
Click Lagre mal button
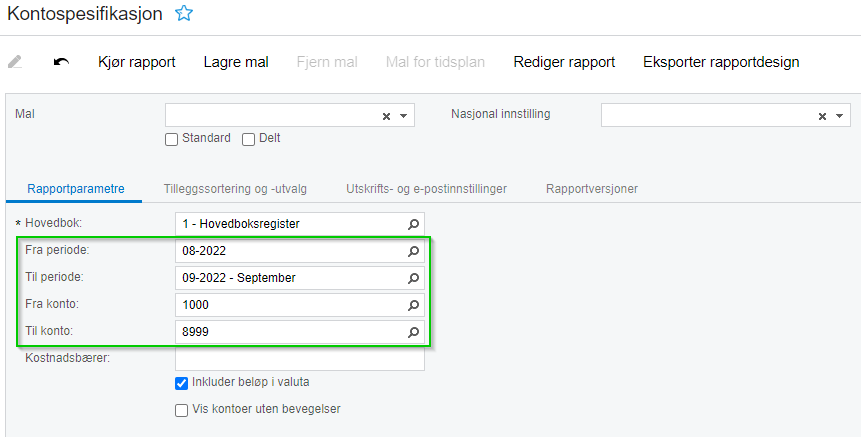point(236,62)
